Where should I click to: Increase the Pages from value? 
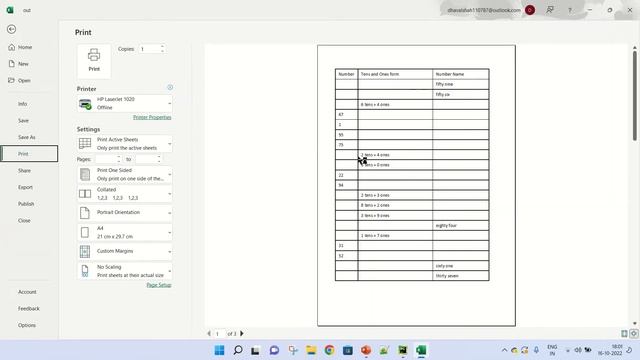pyautogui.click(x=119, y=157)
